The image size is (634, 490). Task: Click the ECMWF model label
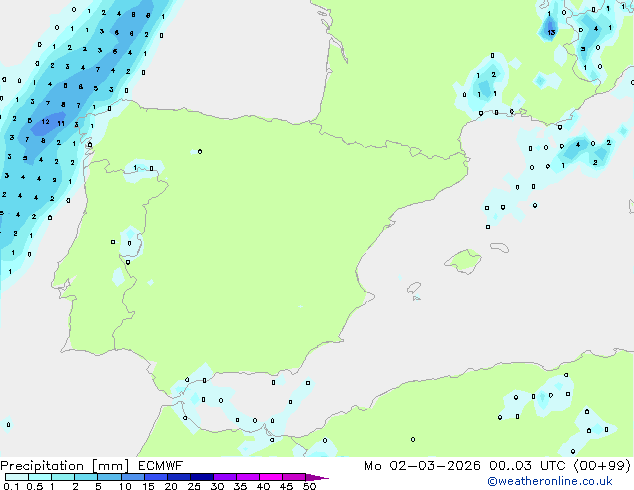coord(161,466)
